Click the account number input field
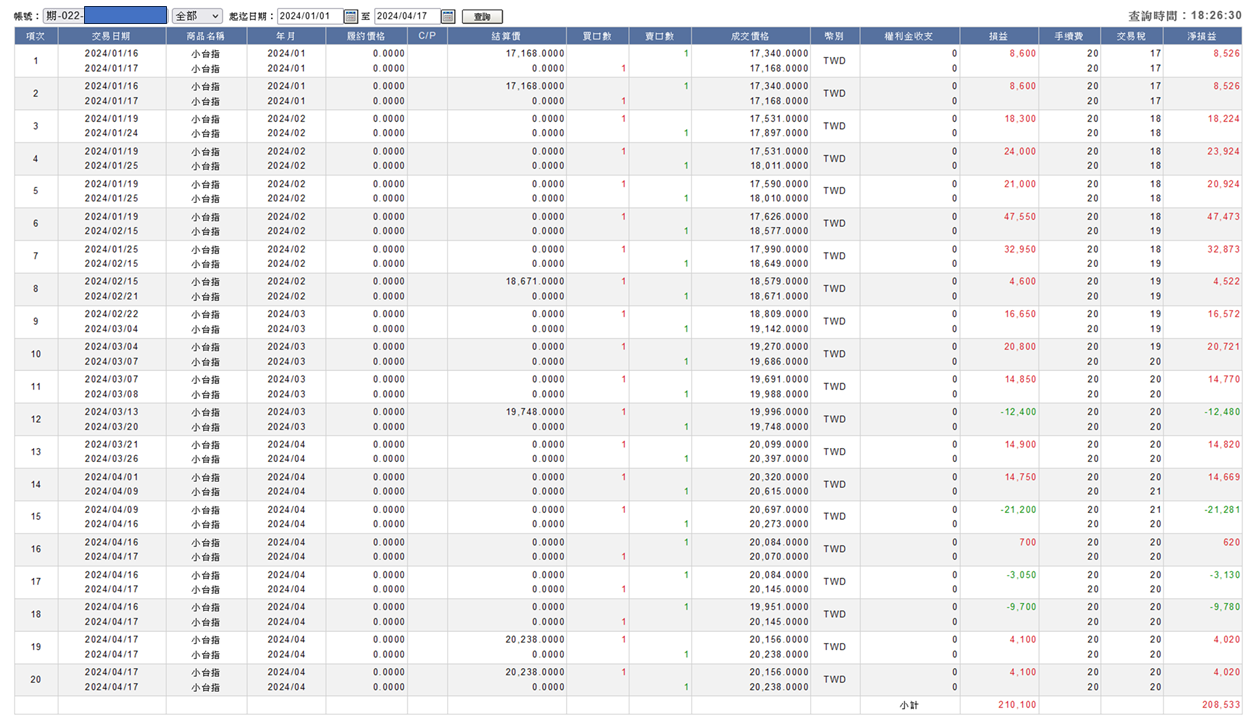Image resolution: width=1258 pixels, height=720 pixels. pyautogui.click(x=105, y=16)
